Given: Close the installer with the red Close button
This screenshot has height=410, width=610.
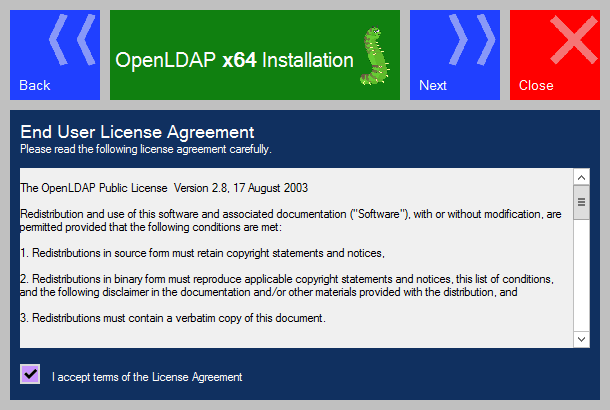Looking at the screenshot, I should [555, 55].
